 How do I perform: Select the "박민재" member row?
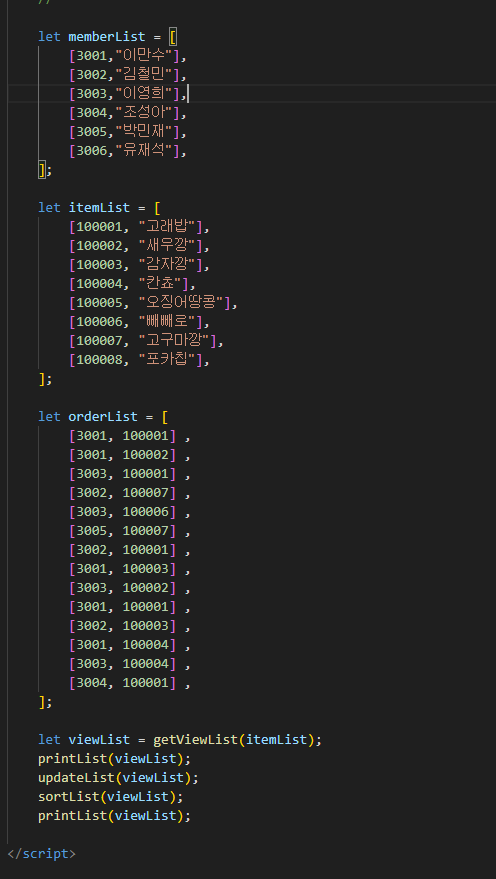click(128, 132)
